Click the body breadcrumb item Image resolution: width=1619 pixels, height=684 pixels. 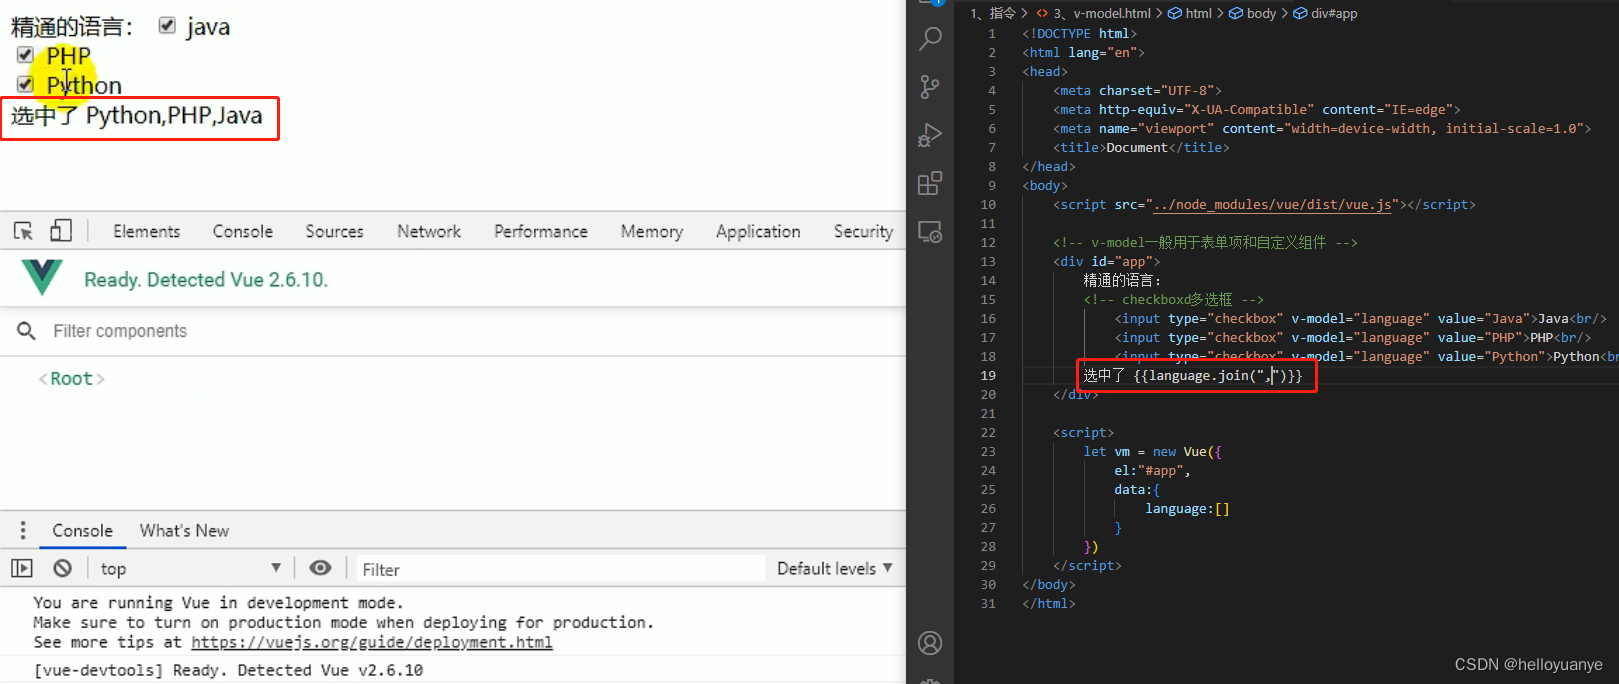pyautogui.click(x=1253, y=13)
